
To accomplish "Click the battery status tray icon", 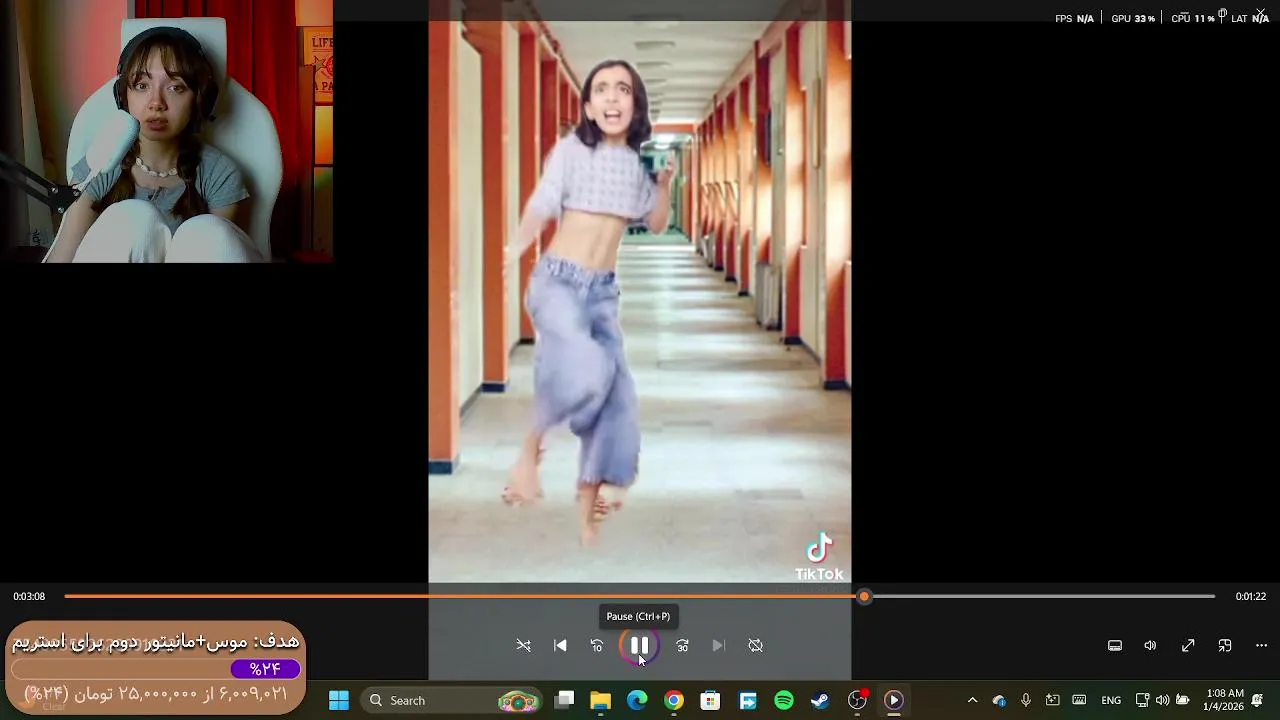I will 1183,700.
